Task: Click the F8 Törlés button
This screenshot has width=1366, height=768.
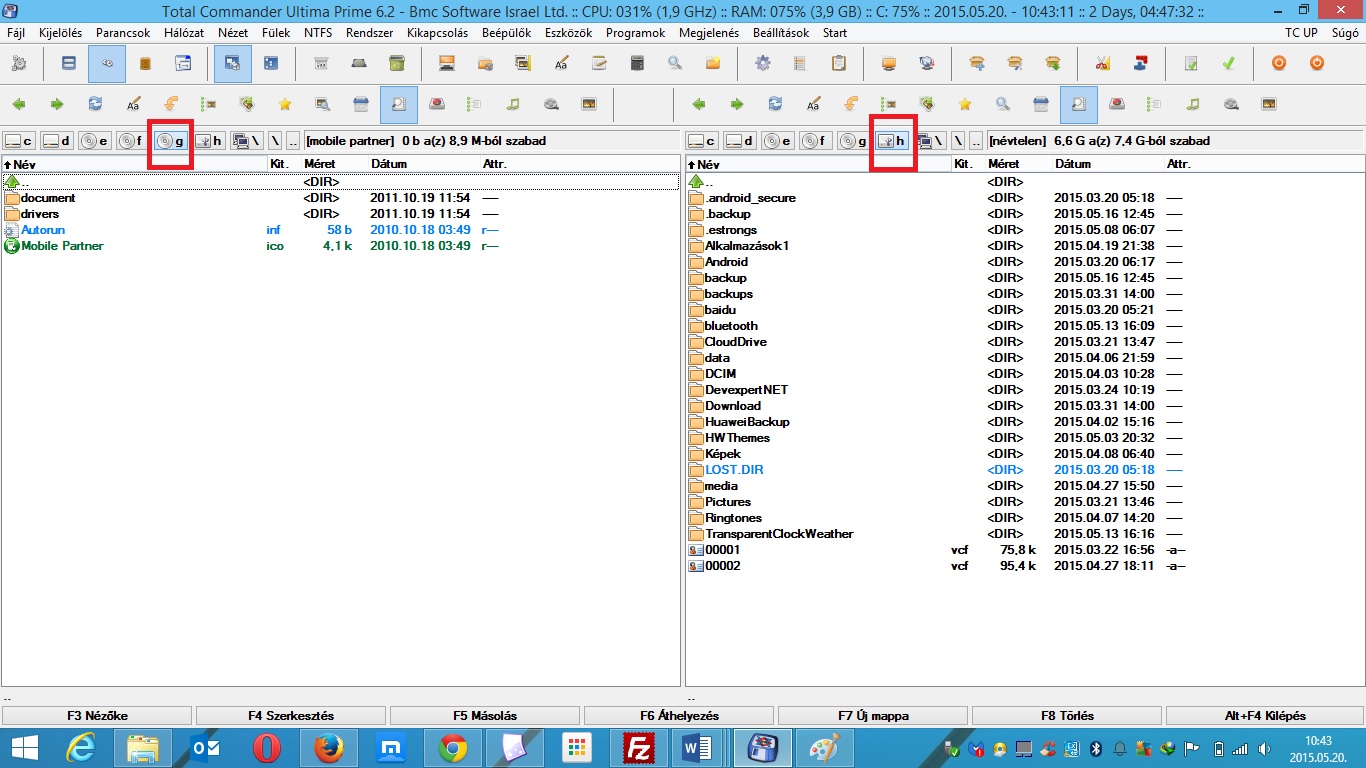Action: click(x=1067, y=716)
